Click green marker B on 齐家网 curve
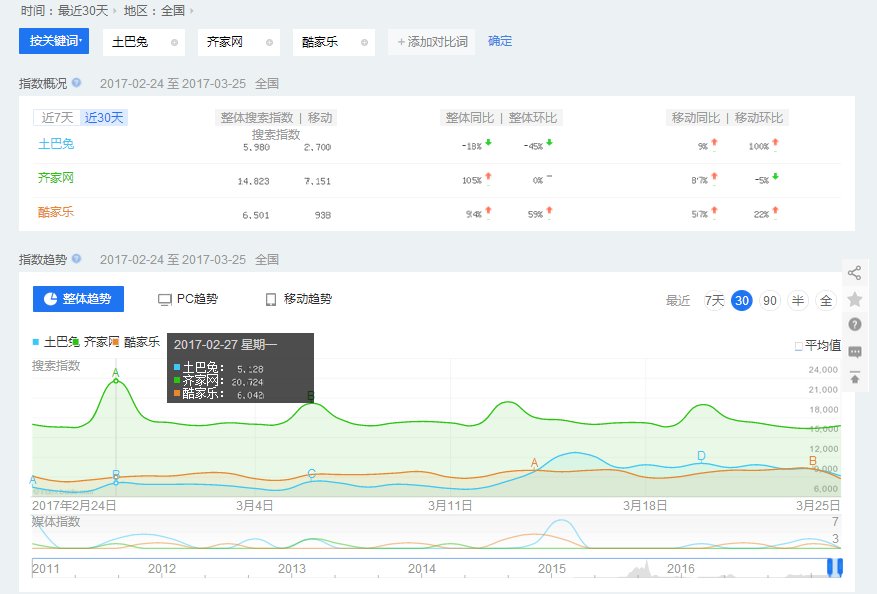This screenshot has height=594, width=877. (x=311, y=396)
